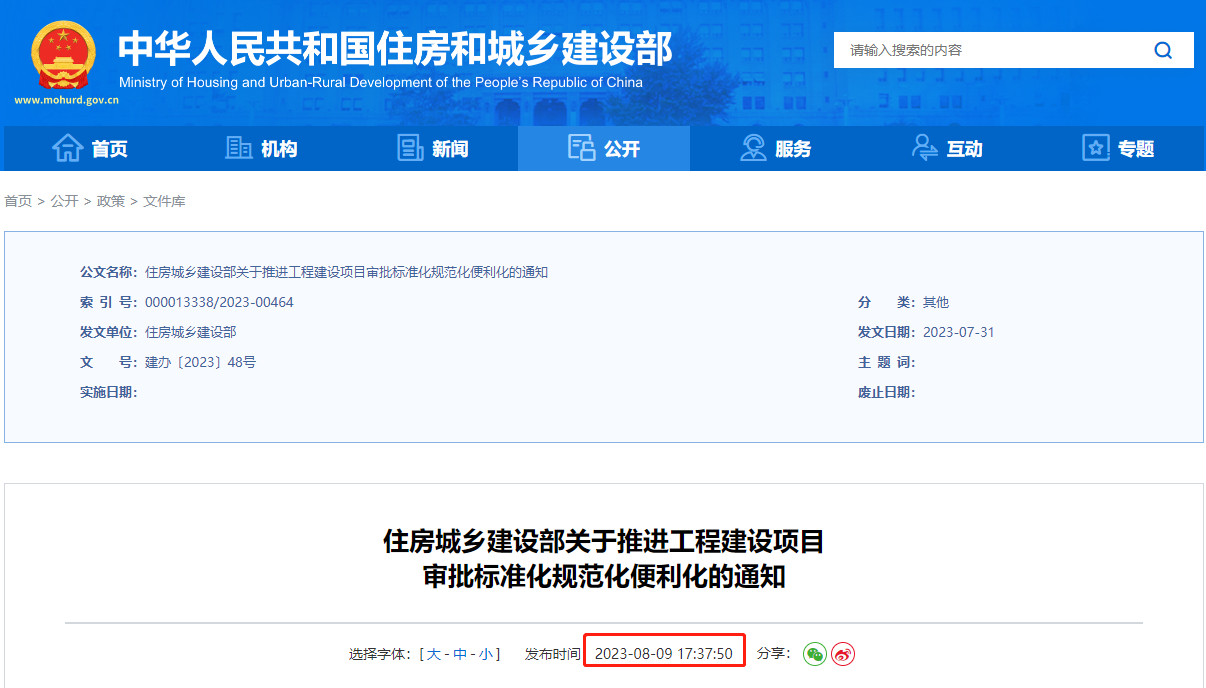Open the 新闻 navigation menu item
Viewport: 1206px width, 688px height.
click(x=450, y=149)
